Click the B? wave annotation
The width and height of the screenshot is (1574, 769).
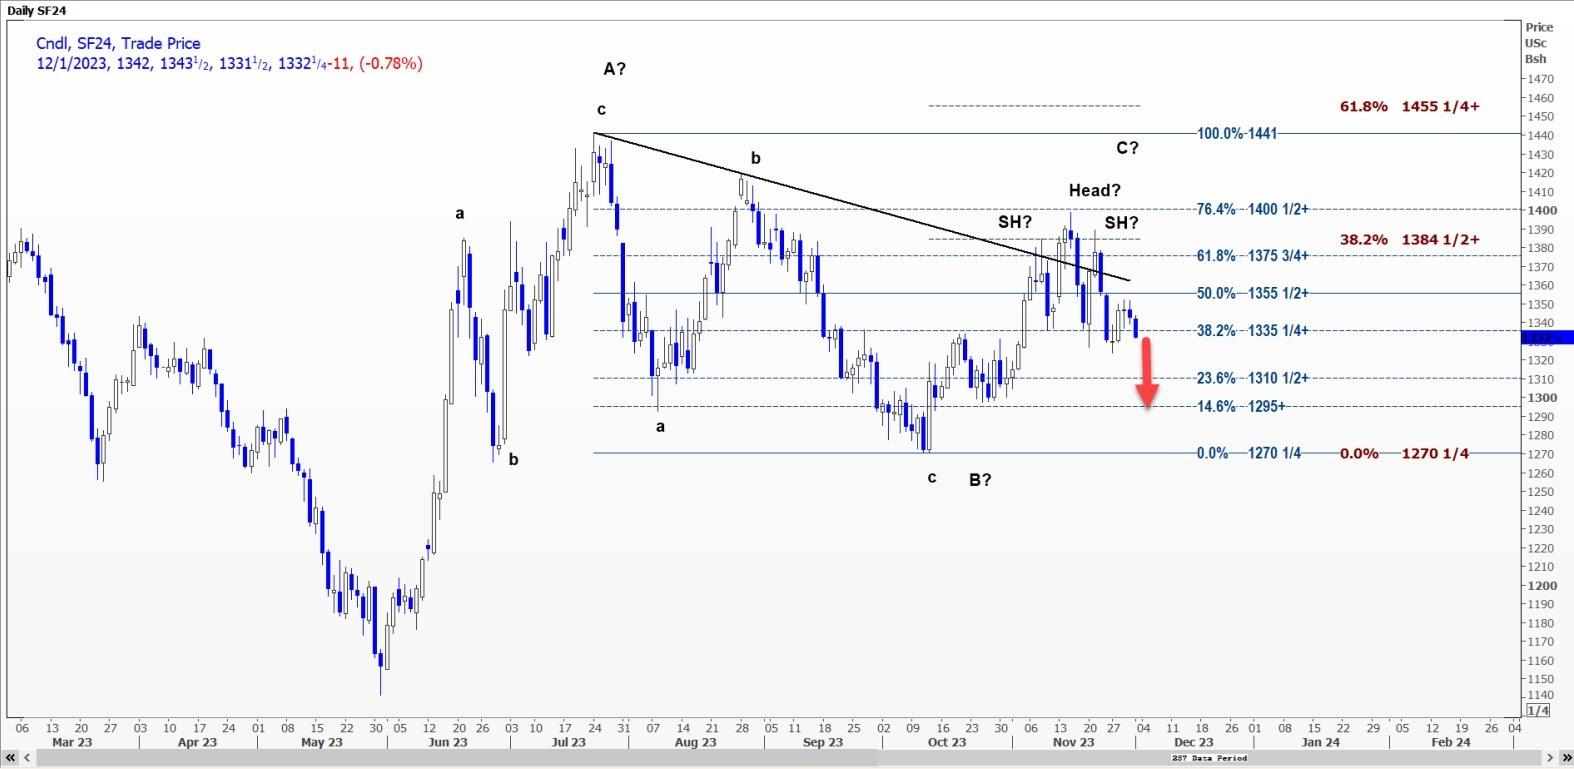(x=980, y=480)
